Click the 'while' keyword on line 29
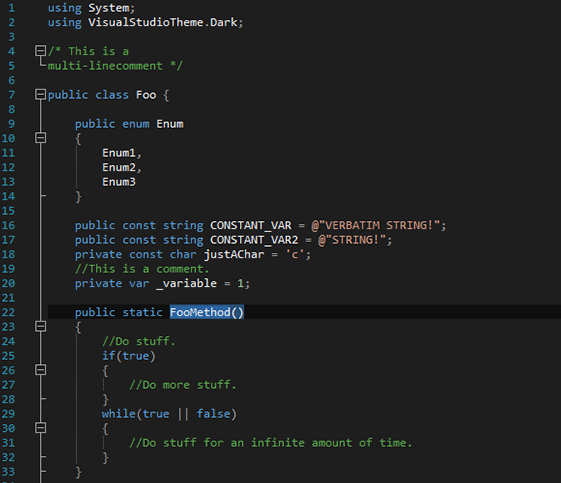This screenshot has height=483, width=561. pos(119,414)
